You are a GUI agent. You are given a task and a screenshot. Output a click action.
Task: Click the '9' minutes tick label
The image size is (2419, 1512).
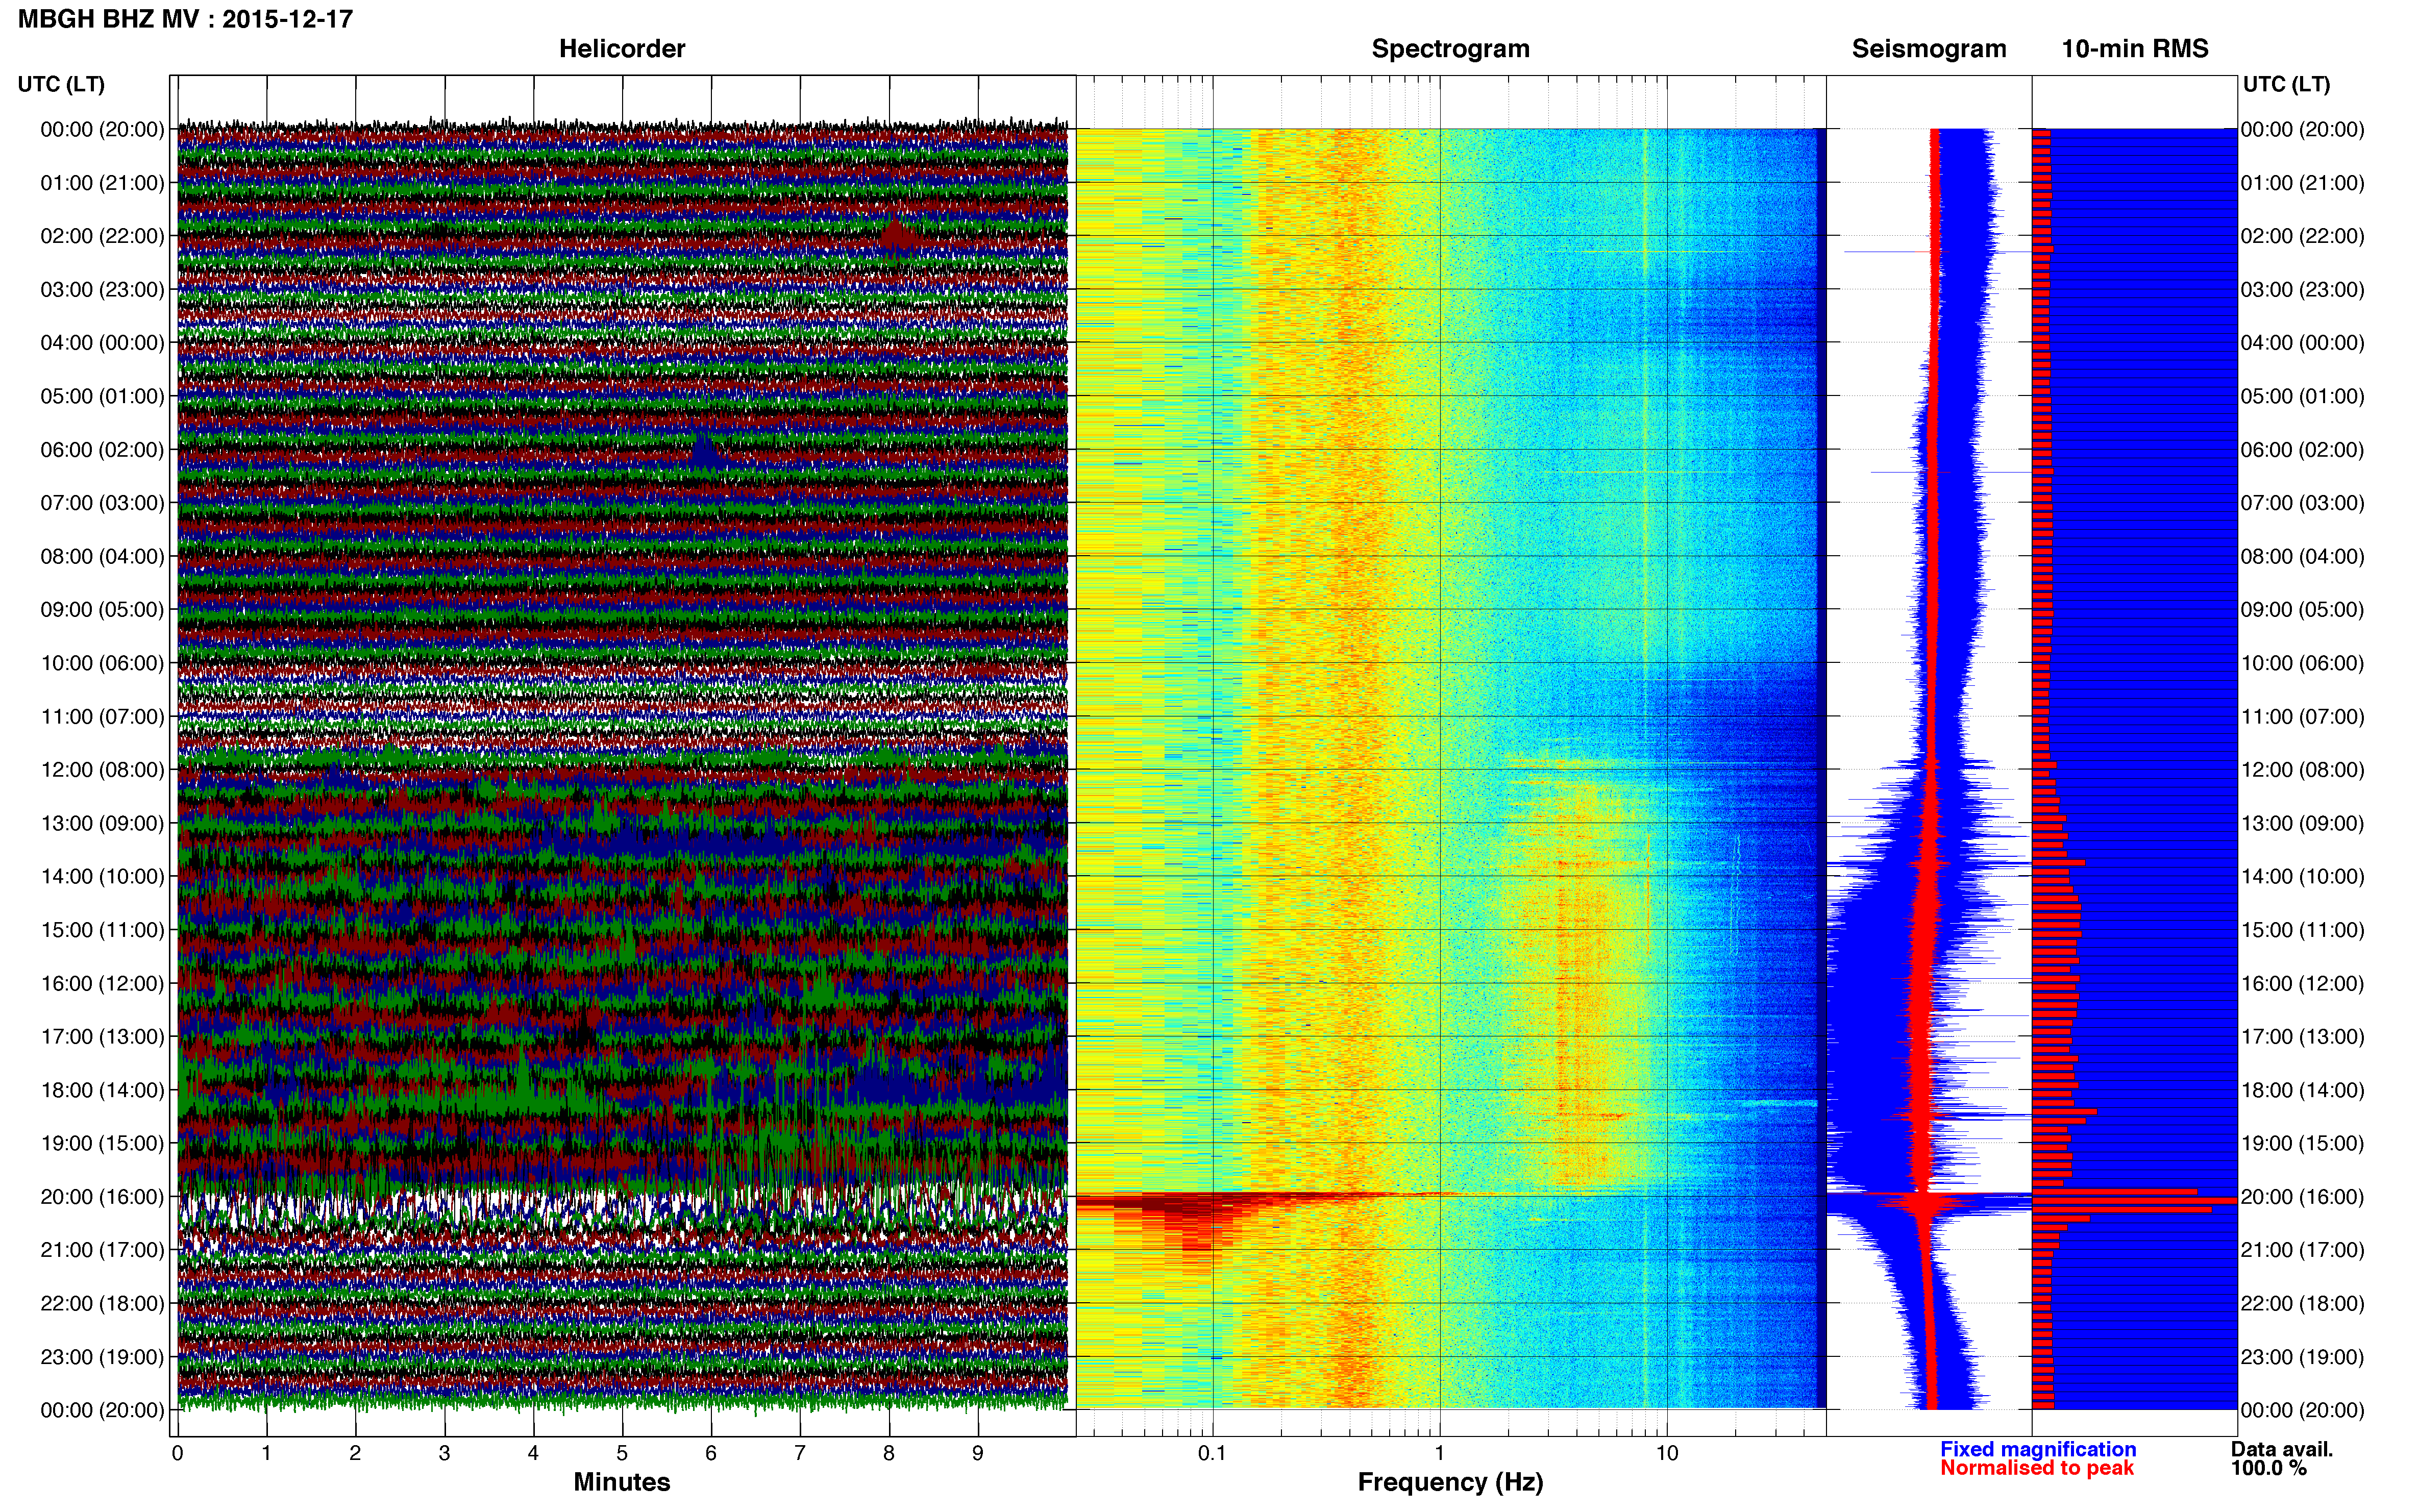pyautogui.click(x=978, y=1453)
